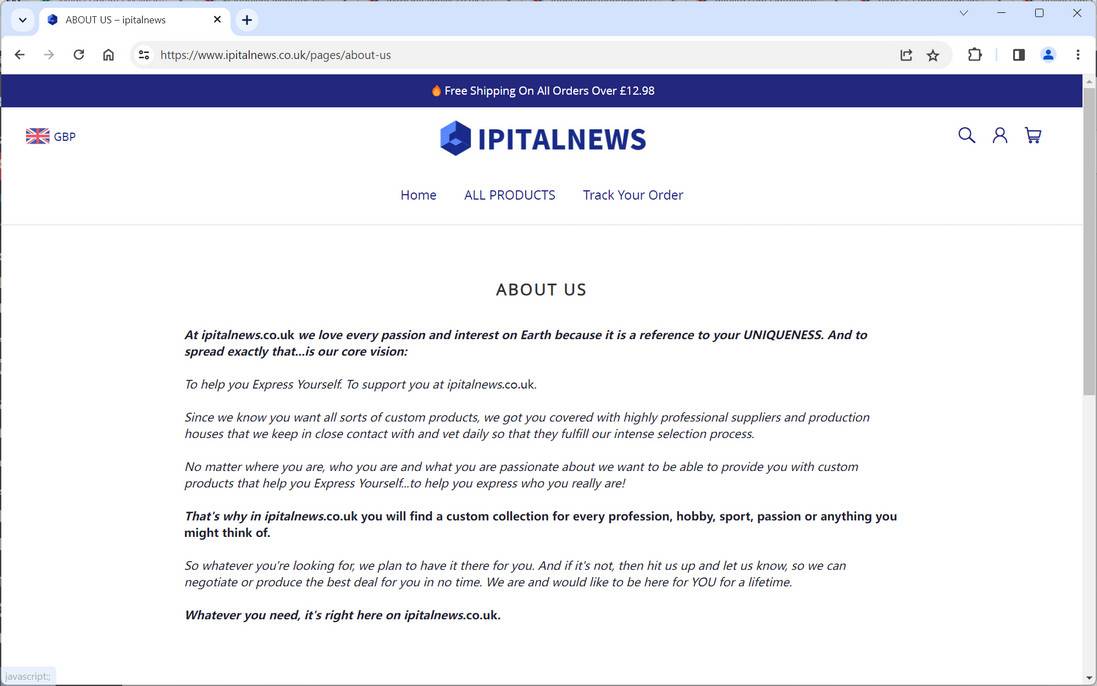Open the tab search chevron
This screenshot has height=686, width=1097.
[x=22, y=19]
